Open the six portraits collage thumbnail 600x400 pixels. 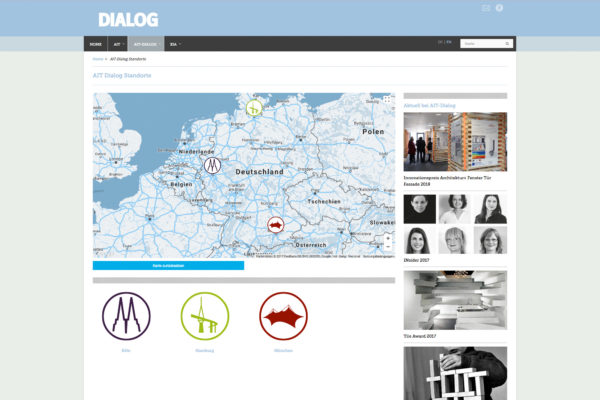coord(455,224)
